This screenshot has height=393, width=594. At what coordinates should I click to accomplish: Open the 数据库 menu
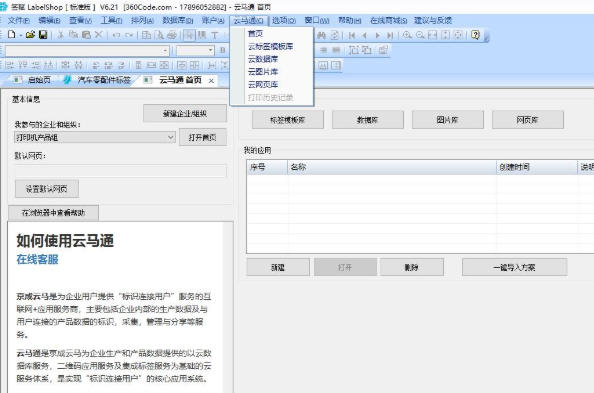(x=178, y=20)
